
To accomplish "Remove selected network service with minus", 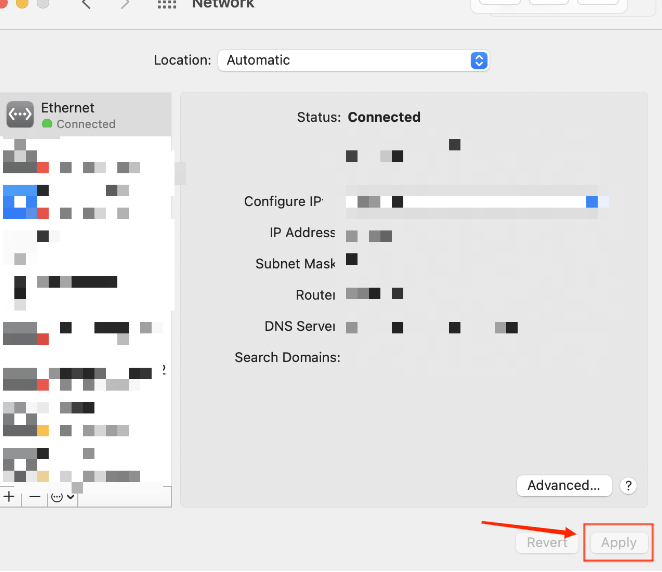I will pos(35,496).
